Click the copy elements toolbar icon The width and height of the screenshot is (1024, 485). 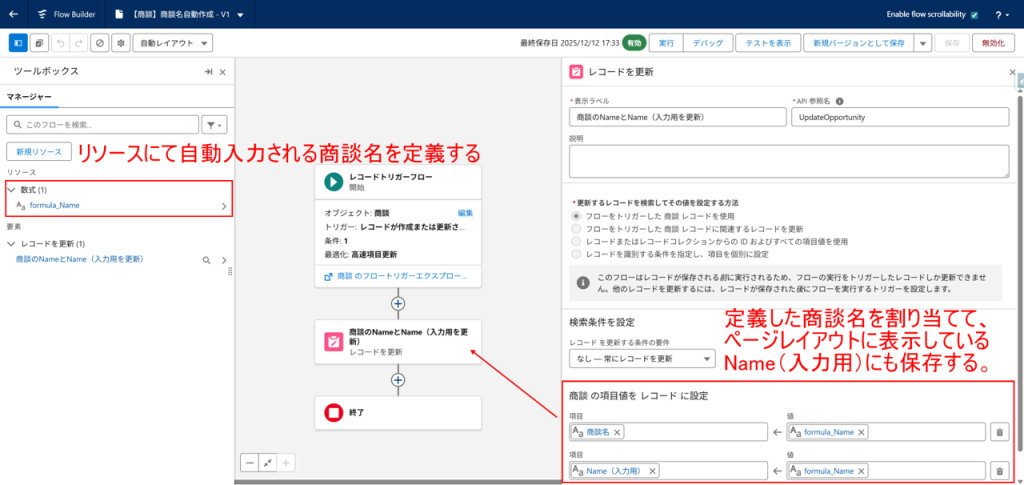(x=39, y=43)
